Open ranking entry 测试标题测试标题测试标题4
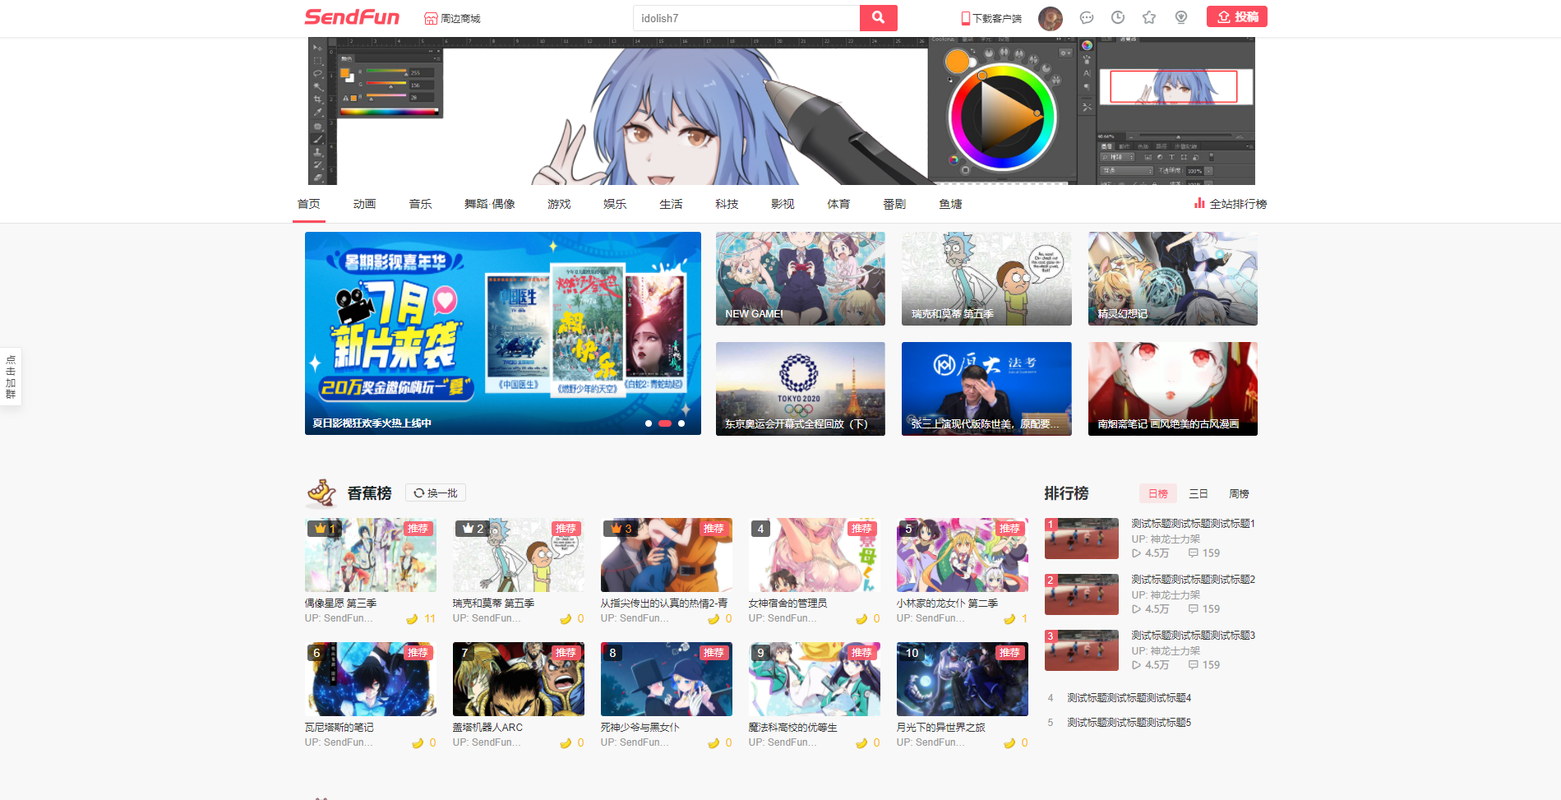The height and width of the screenshot is (800, 1561). click(1129, 698)
